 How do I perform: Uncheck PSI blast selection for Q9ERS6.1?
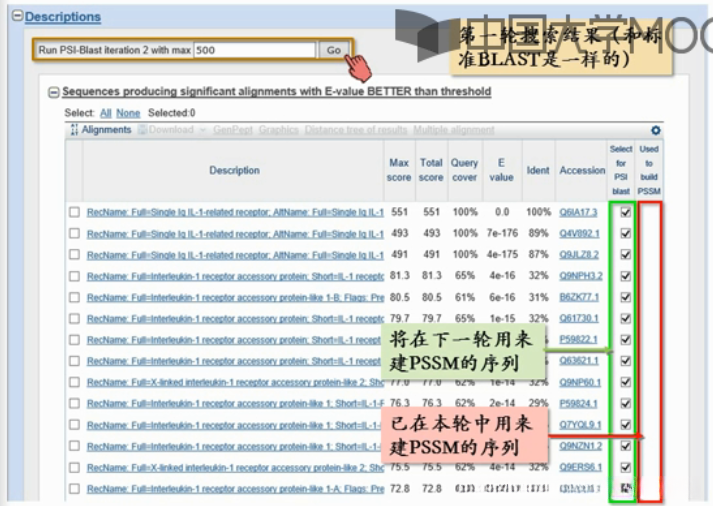click(626, 467)
